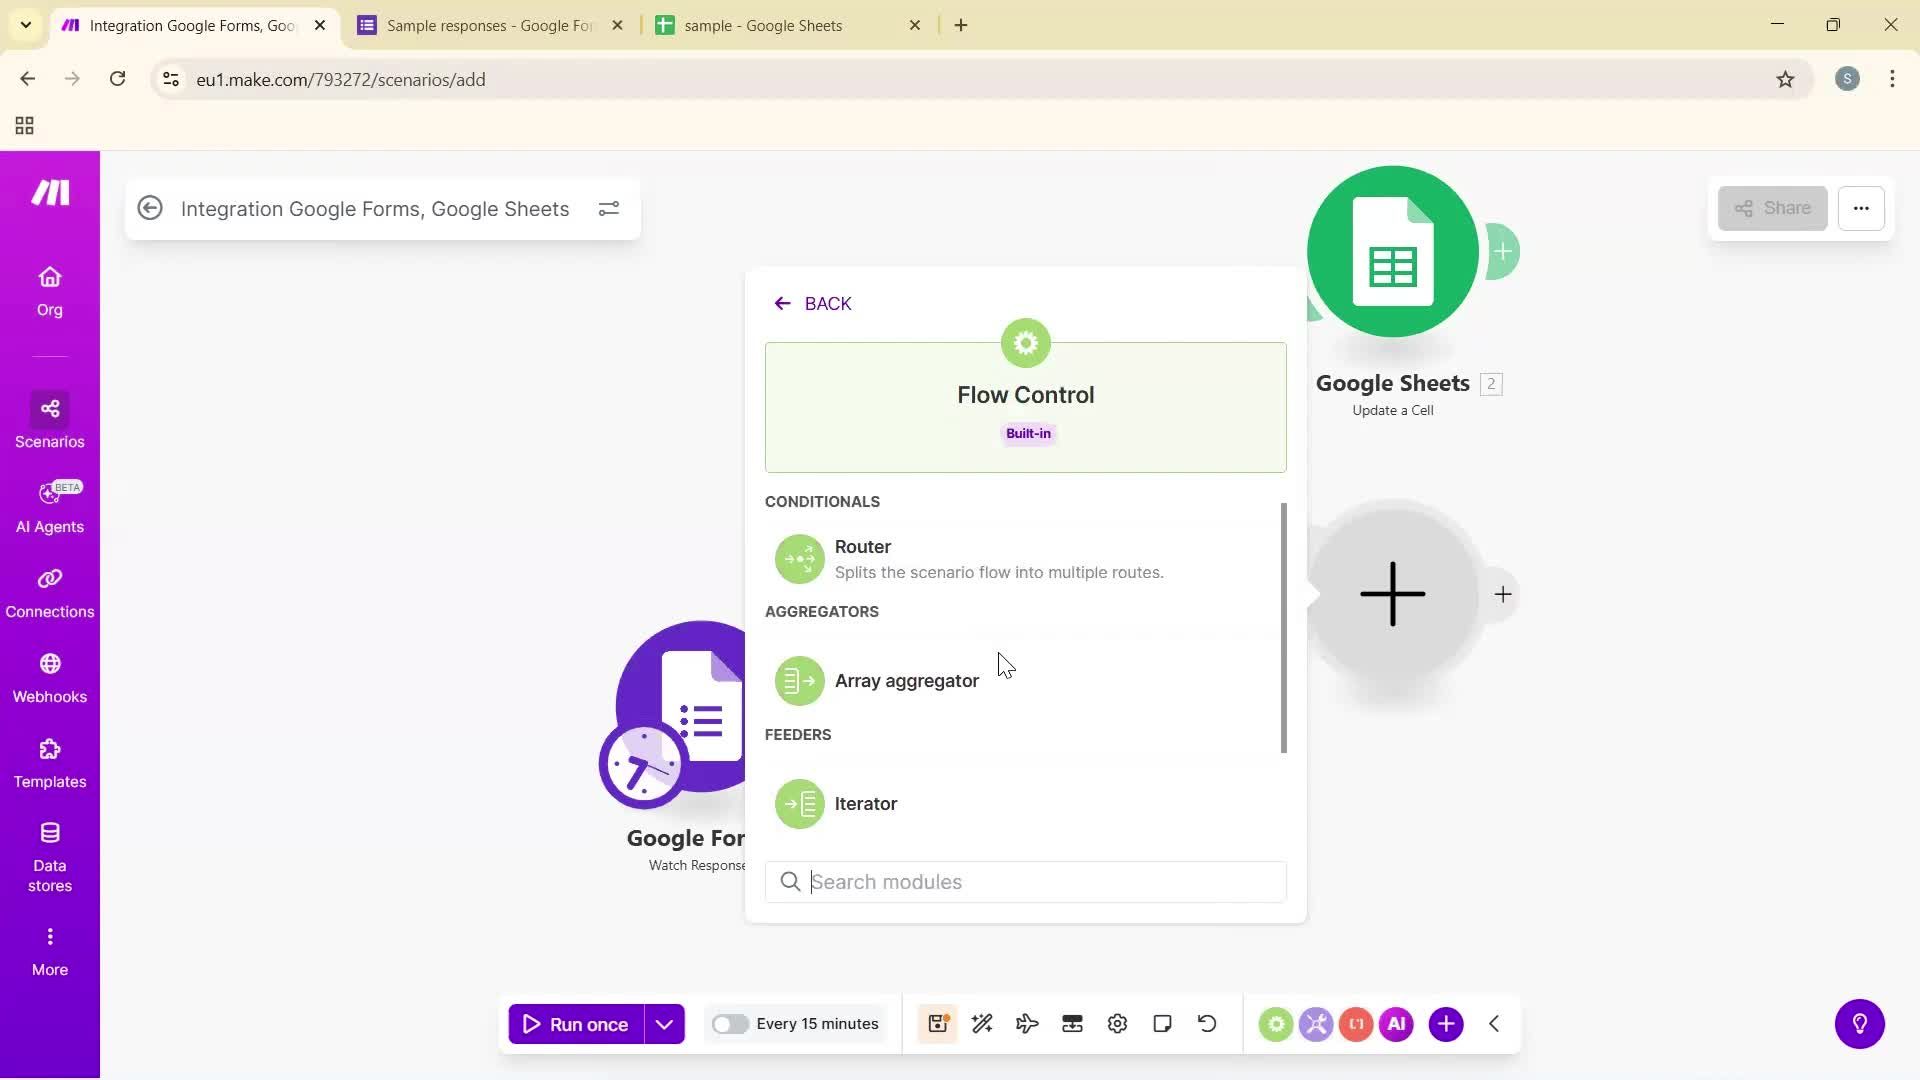Open scenario filter settings beside the title

[x=609, y=208]
